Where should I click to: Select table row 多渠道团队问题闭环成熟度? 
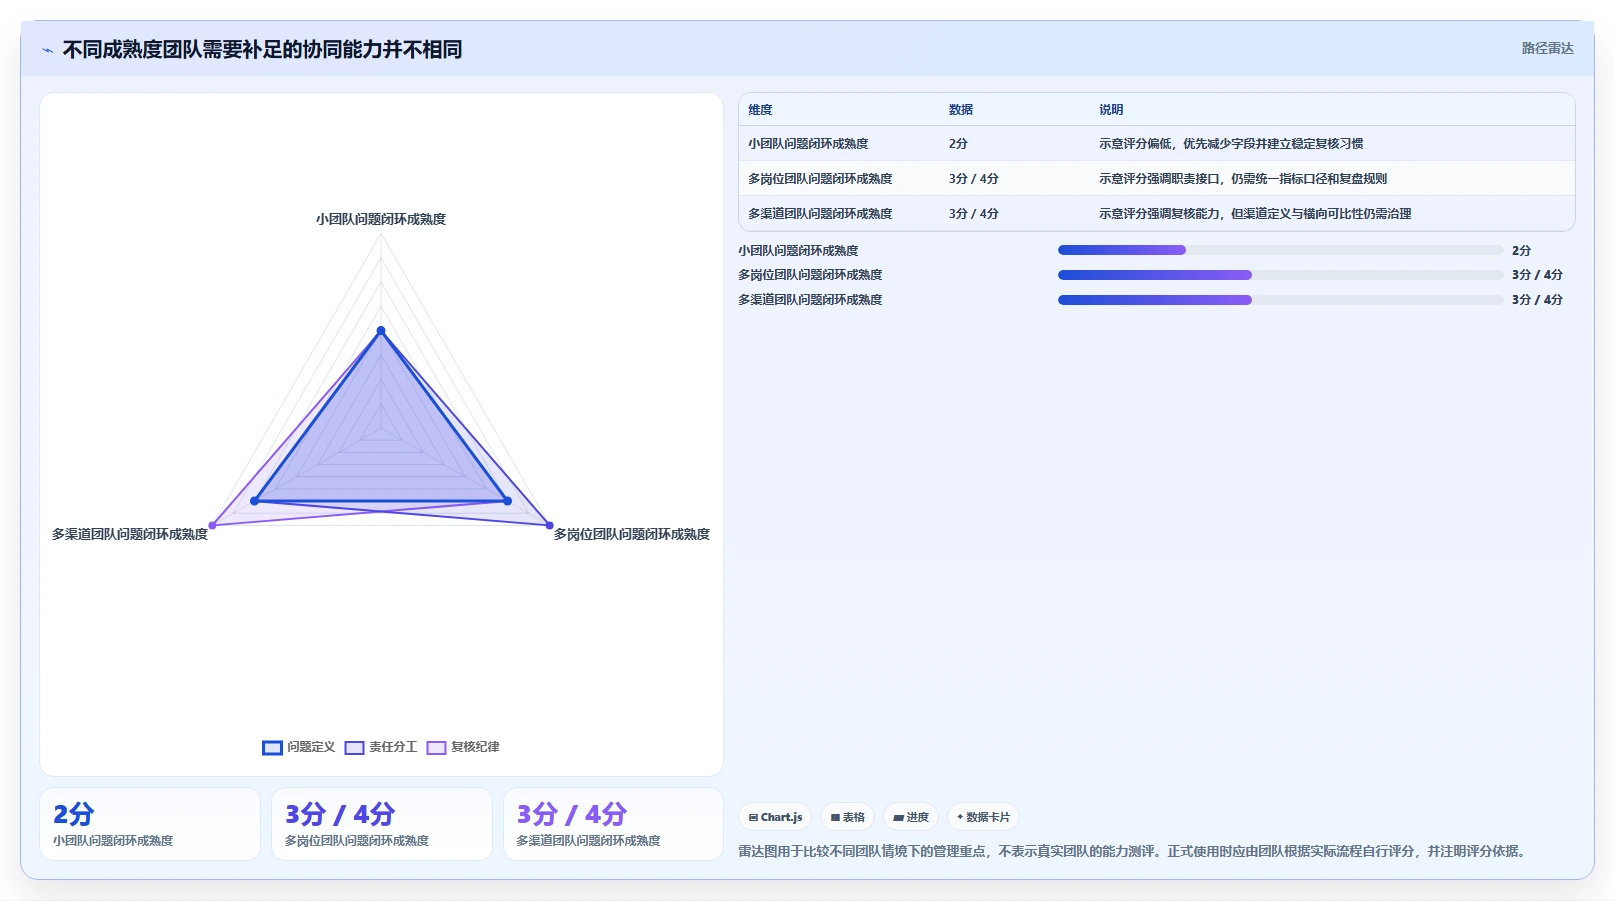click(1157, 214)
